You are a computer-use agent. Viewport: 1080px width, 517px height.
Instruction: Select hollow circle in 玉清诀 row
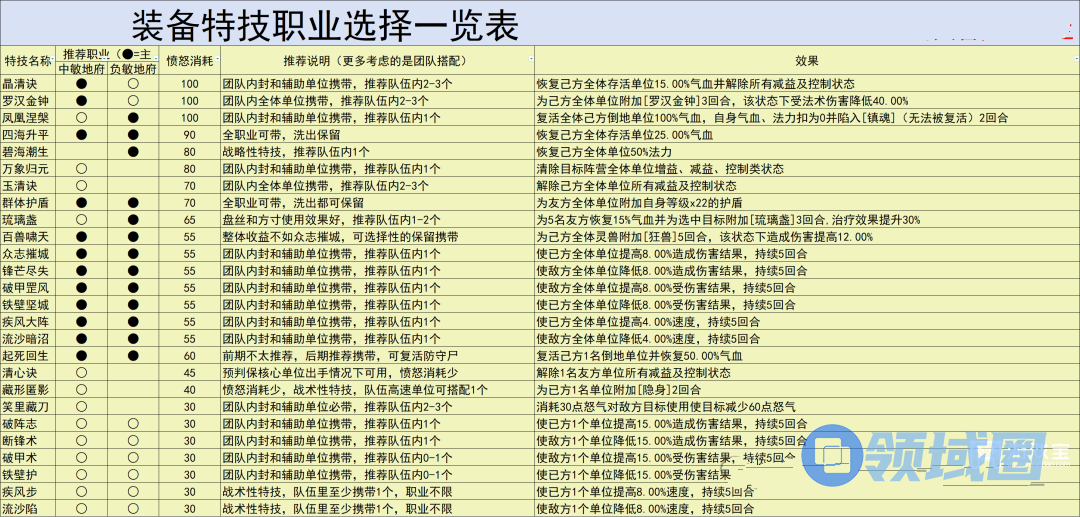click(x=82, y=186)
